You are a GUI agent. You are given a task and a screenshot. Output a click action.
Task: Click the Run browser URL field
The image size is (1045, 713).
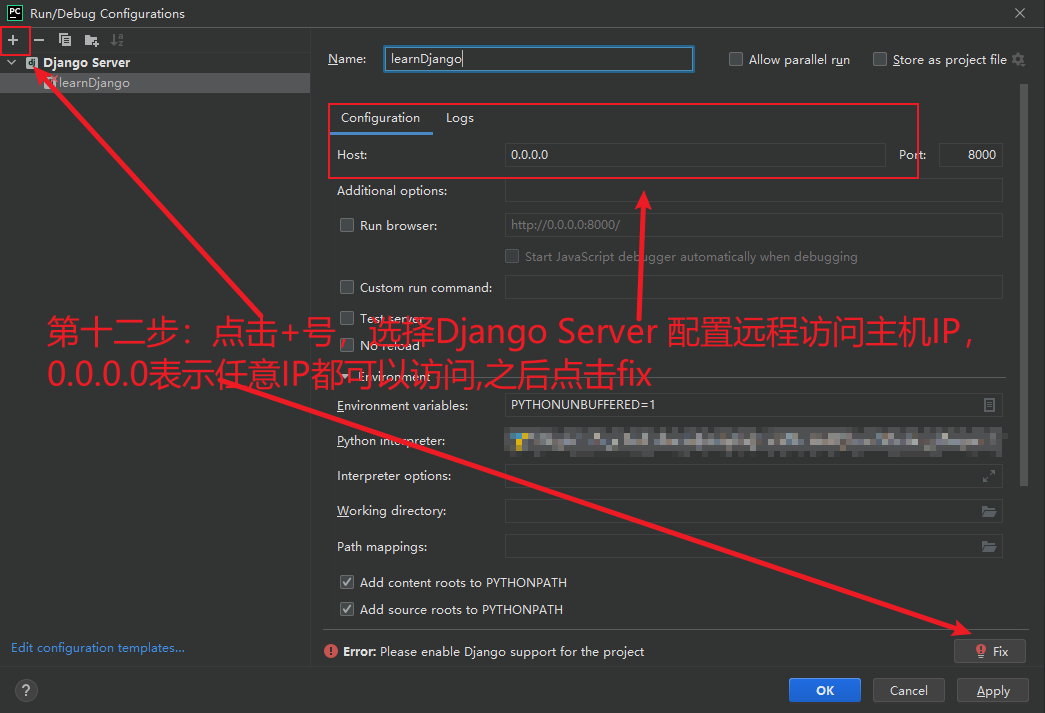point(754,225)
